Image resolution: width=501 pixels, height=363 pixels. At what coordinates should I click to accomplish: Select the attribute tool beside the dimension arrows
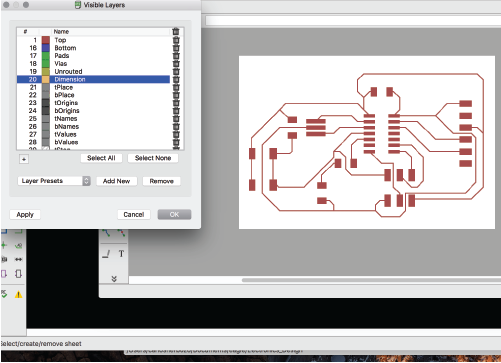point(4,259)
